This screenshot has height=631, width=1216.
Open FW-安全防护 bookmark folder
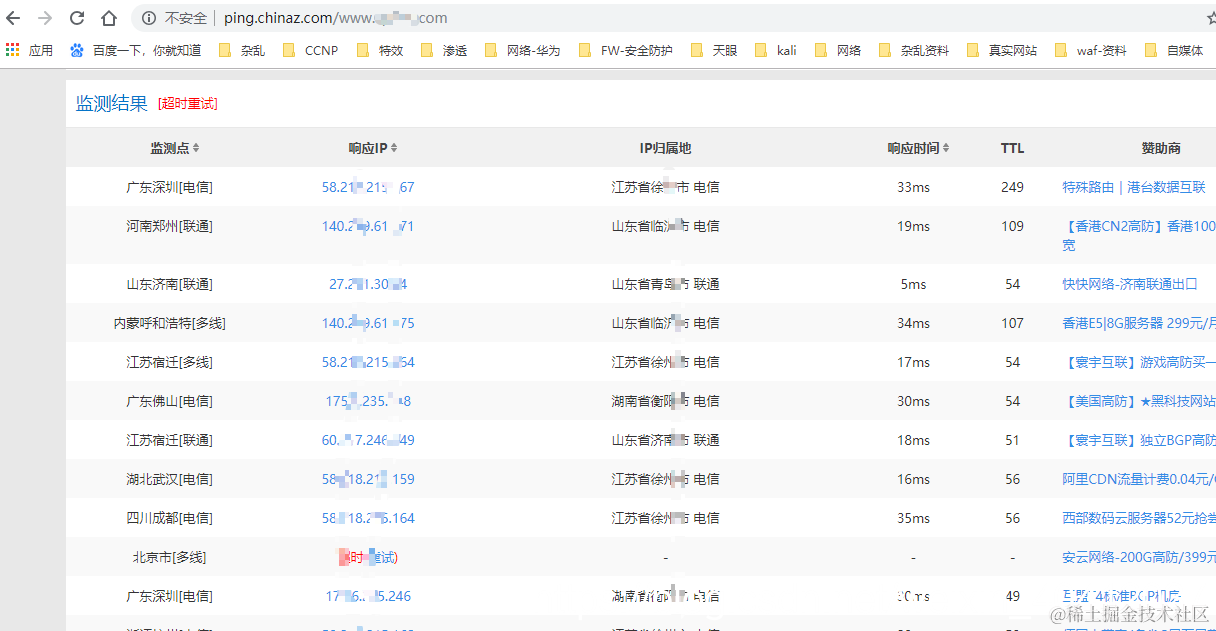tap(625, 50)
